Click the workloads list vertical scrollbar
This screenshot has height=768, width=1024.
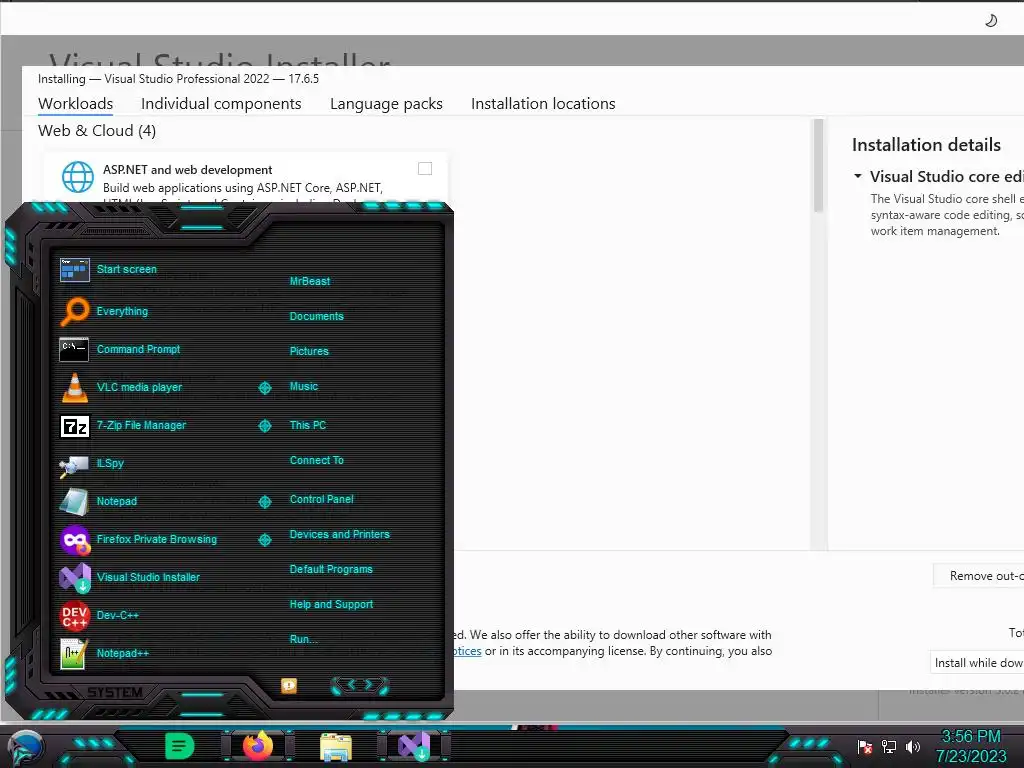[x=818, y=165]
